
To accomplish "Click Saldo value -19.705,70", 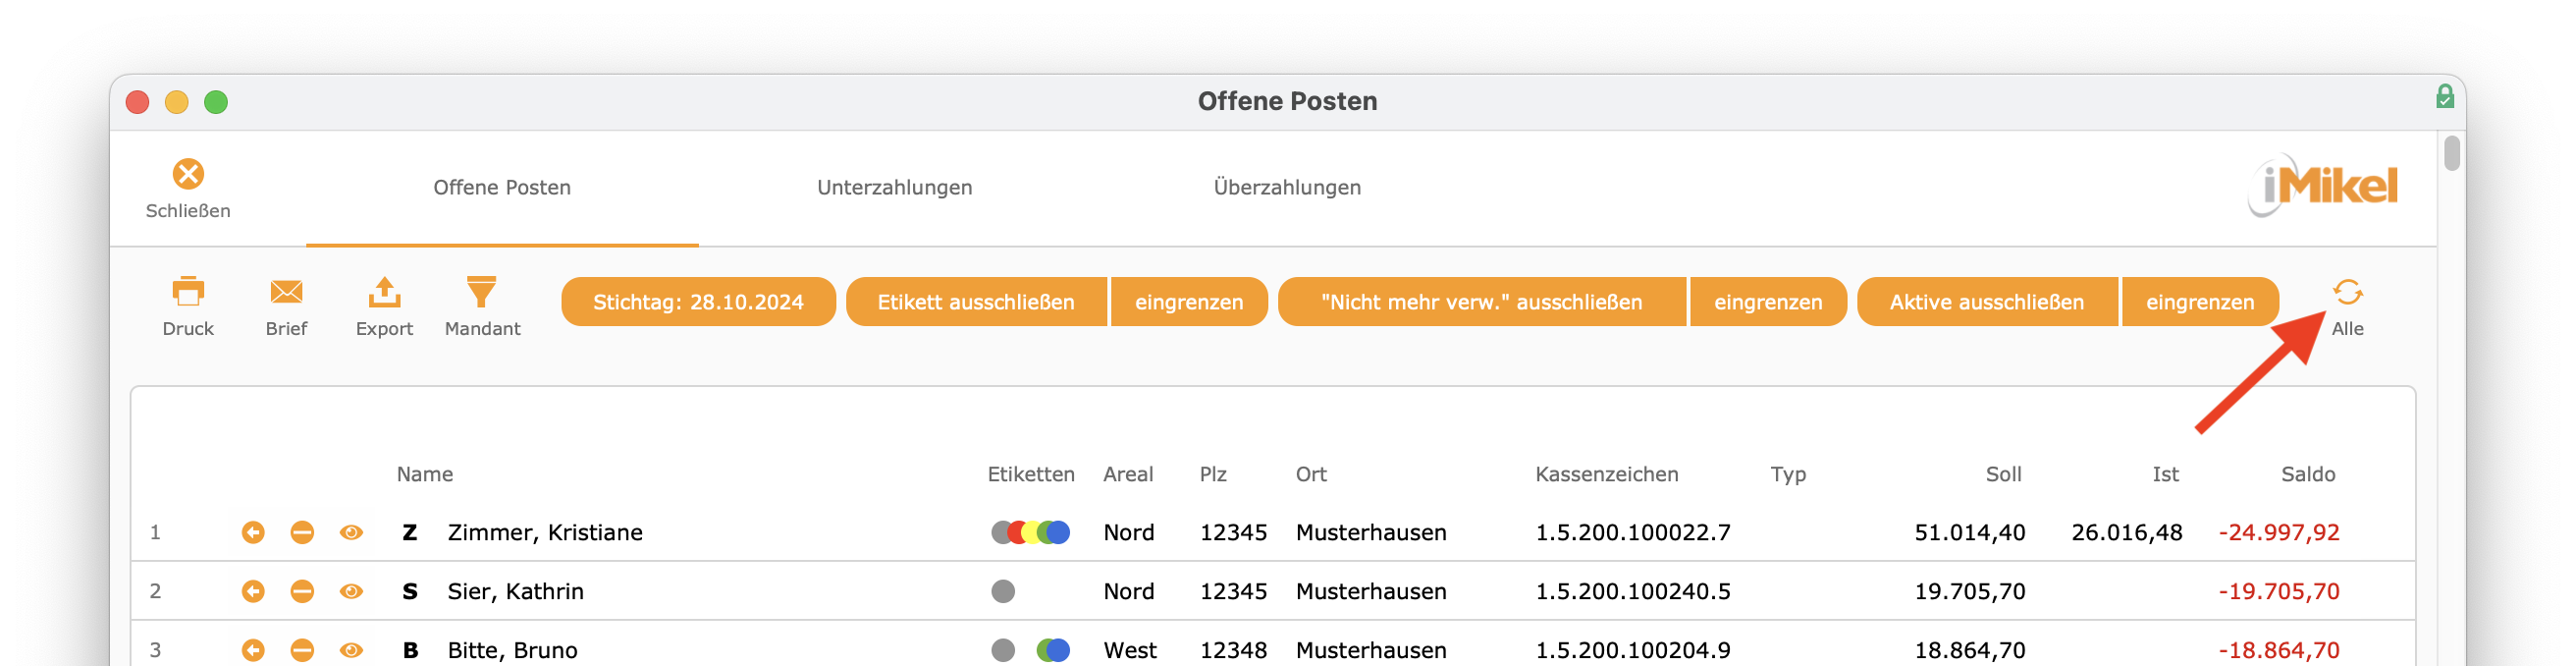I will tap(2279, 591).
